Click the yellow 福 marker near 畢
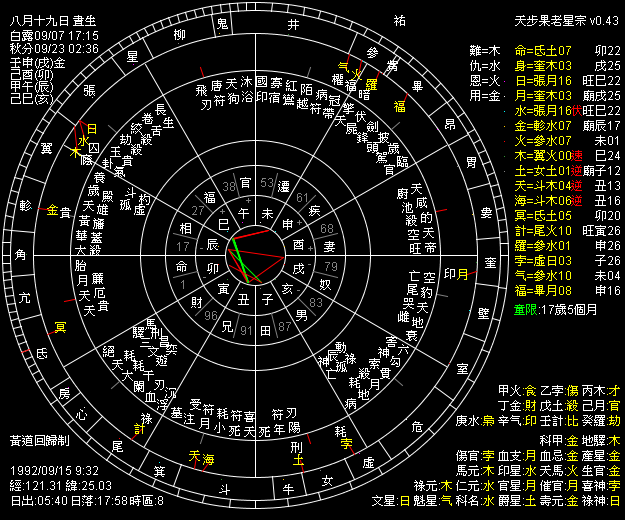The width and height of the screenshot is (625, 520). [400, 105]
